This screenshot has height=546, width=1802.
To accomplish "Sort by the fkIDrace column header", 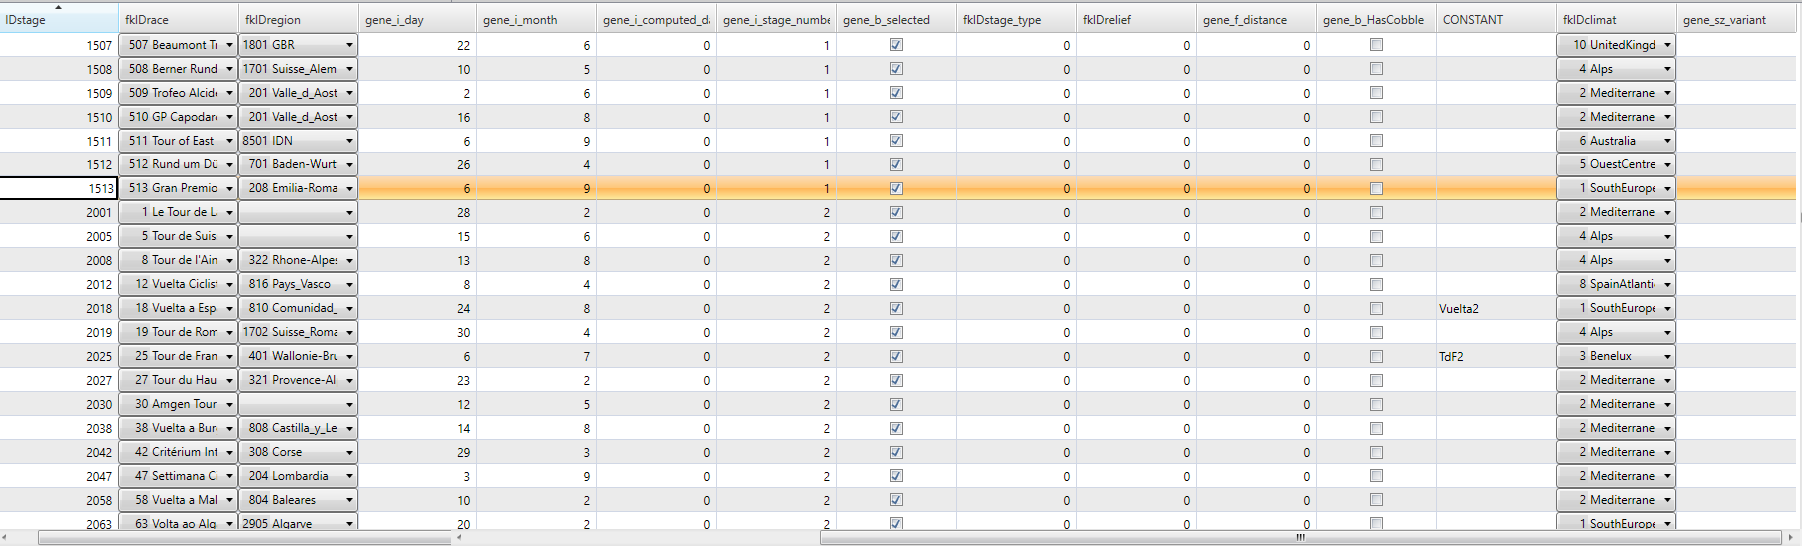I will [177, 20].
